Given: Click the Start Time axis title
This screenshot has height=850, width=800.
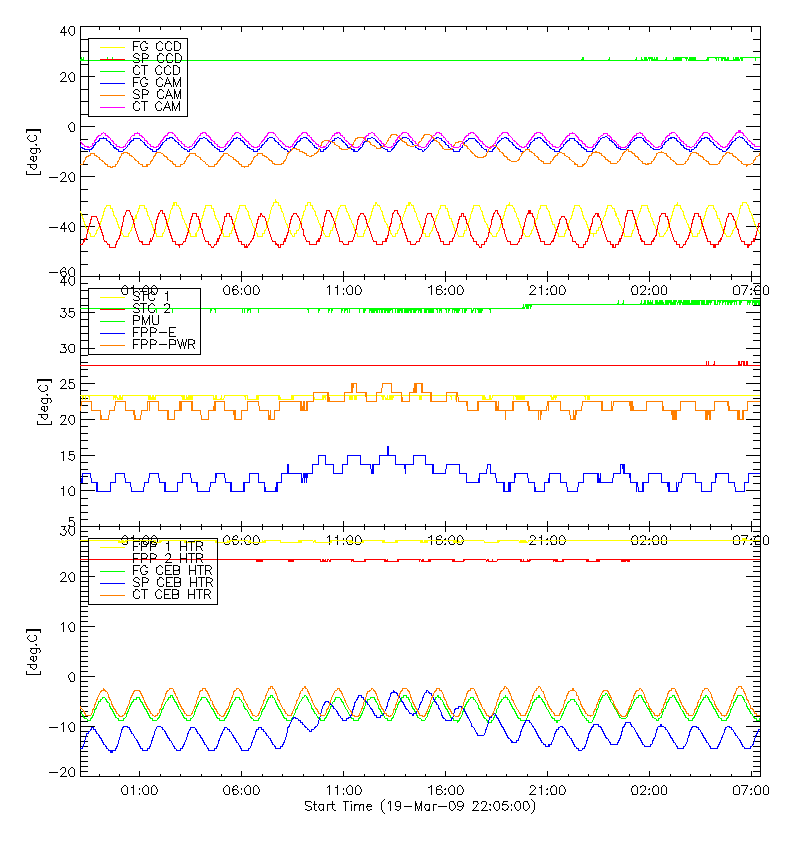Looking at the screenshot, I should 419,806.
